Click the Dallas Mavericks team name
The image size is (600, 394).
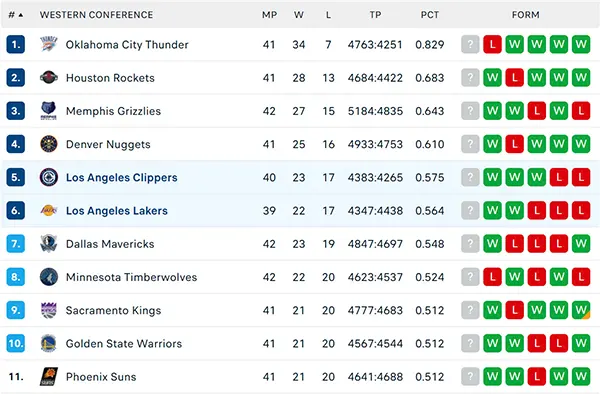pos(110,244)
